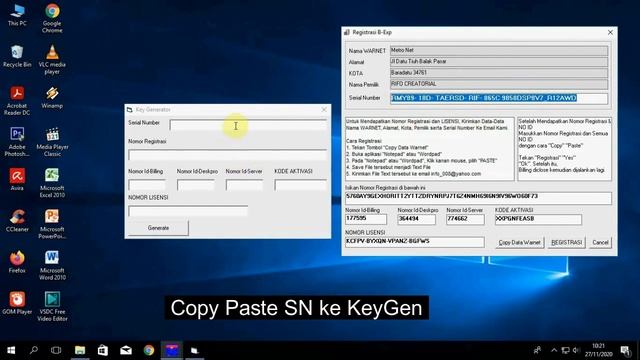Show hidden tray icons chevron
This screenshot has height=360, width=640.
(x=554, y=350)
